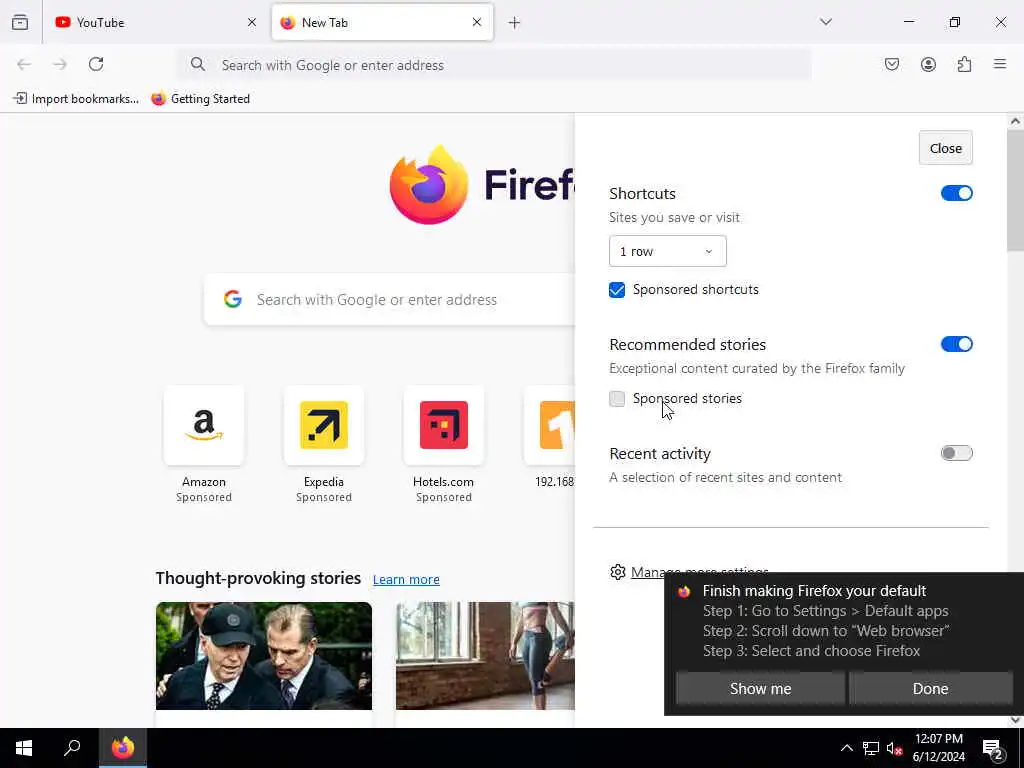Check the Sponsored stories checkbox
Image resolution: width=1024 pixels, height=768 pixels.
[x=616, y=398]
